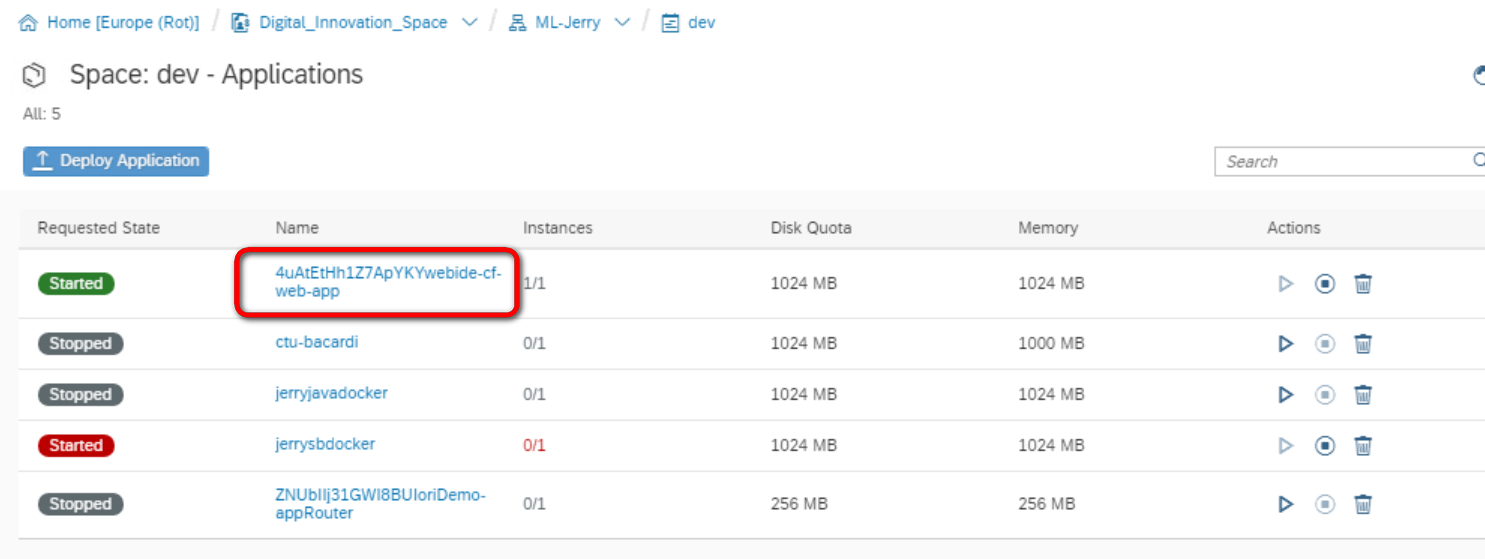Start the ZNUbIIj31GWI8BUIoriDemo-appRouter application
1485x559 pixels.
click(1286, 504)
